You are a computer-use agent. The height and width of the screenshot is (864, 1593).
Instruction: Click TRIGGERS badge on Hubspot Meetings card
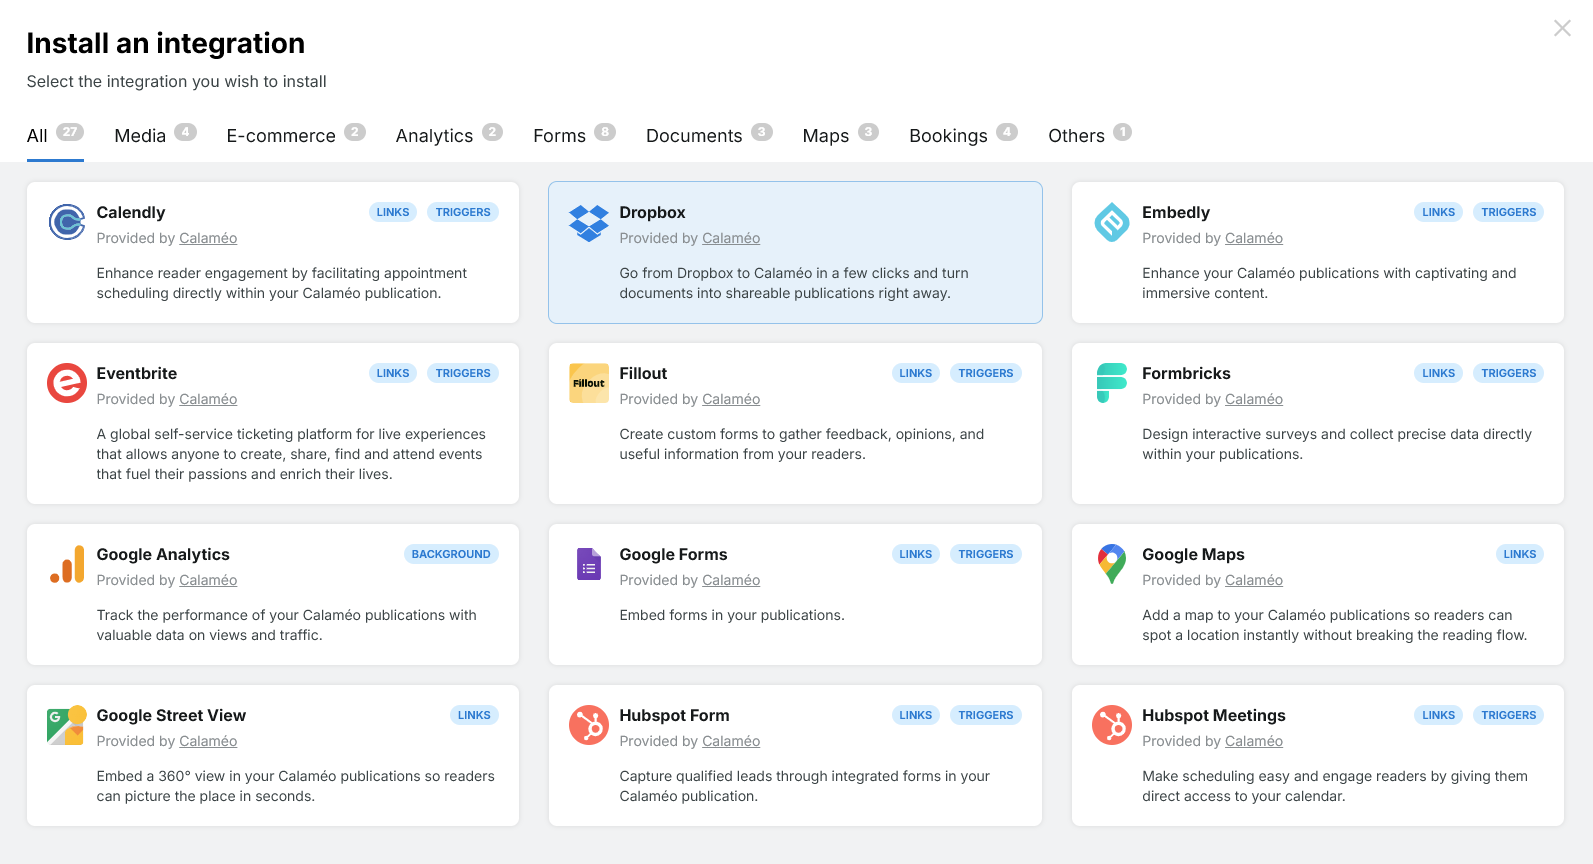point(1508,715)
